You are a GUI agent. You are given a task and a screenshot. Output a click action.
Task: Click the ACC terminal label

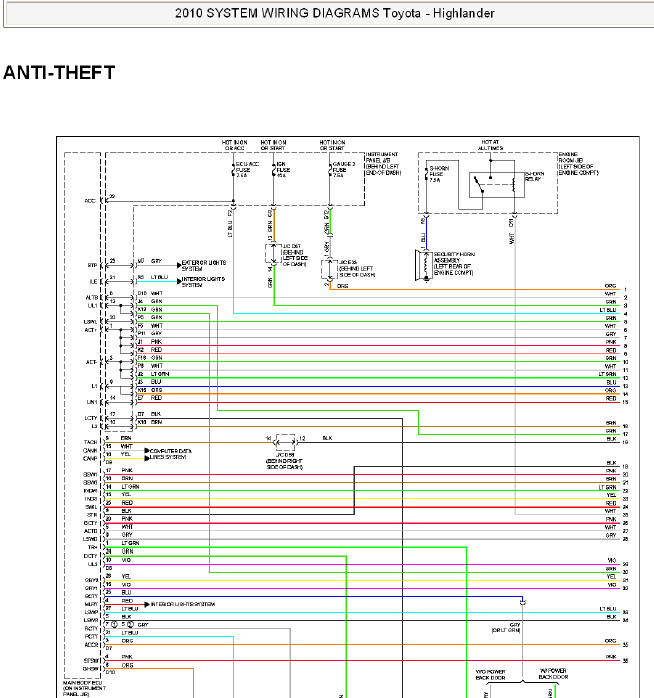pos(90,201)
